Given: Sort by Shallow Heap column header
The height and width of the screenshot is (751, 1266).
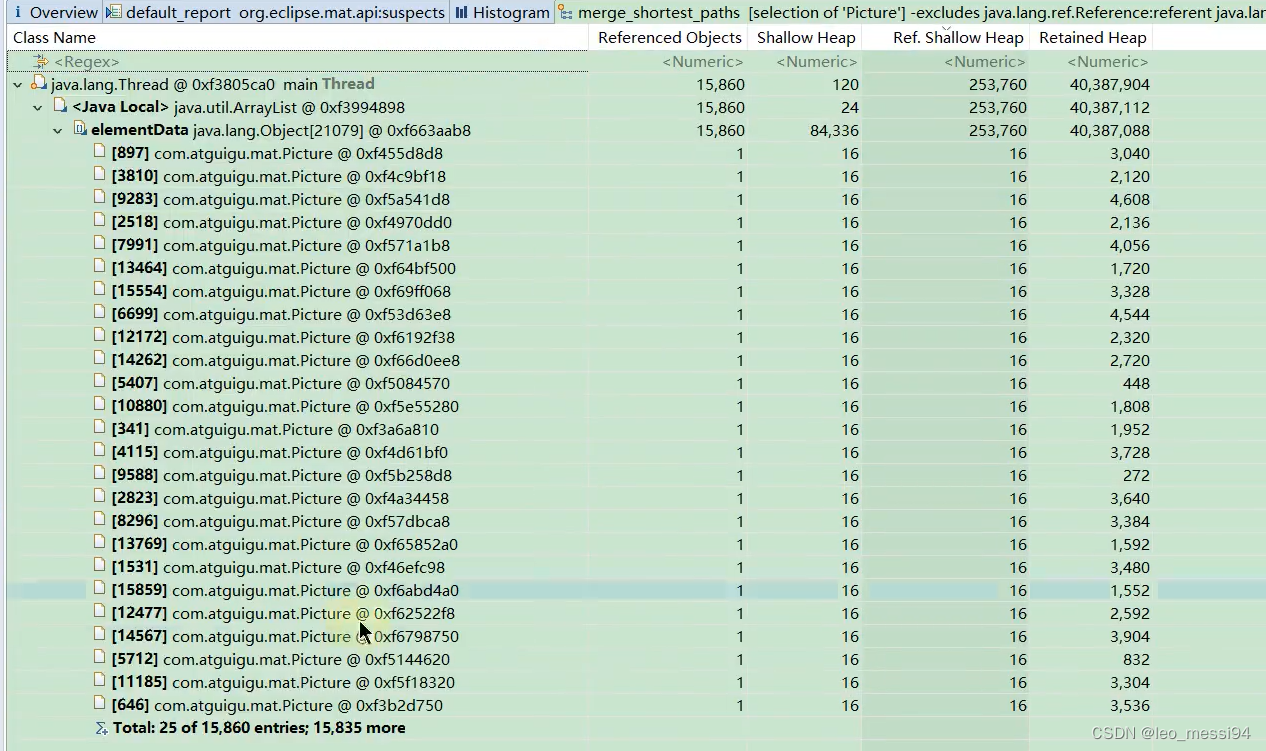Looking at the screenshot, I should coord(806,37).
